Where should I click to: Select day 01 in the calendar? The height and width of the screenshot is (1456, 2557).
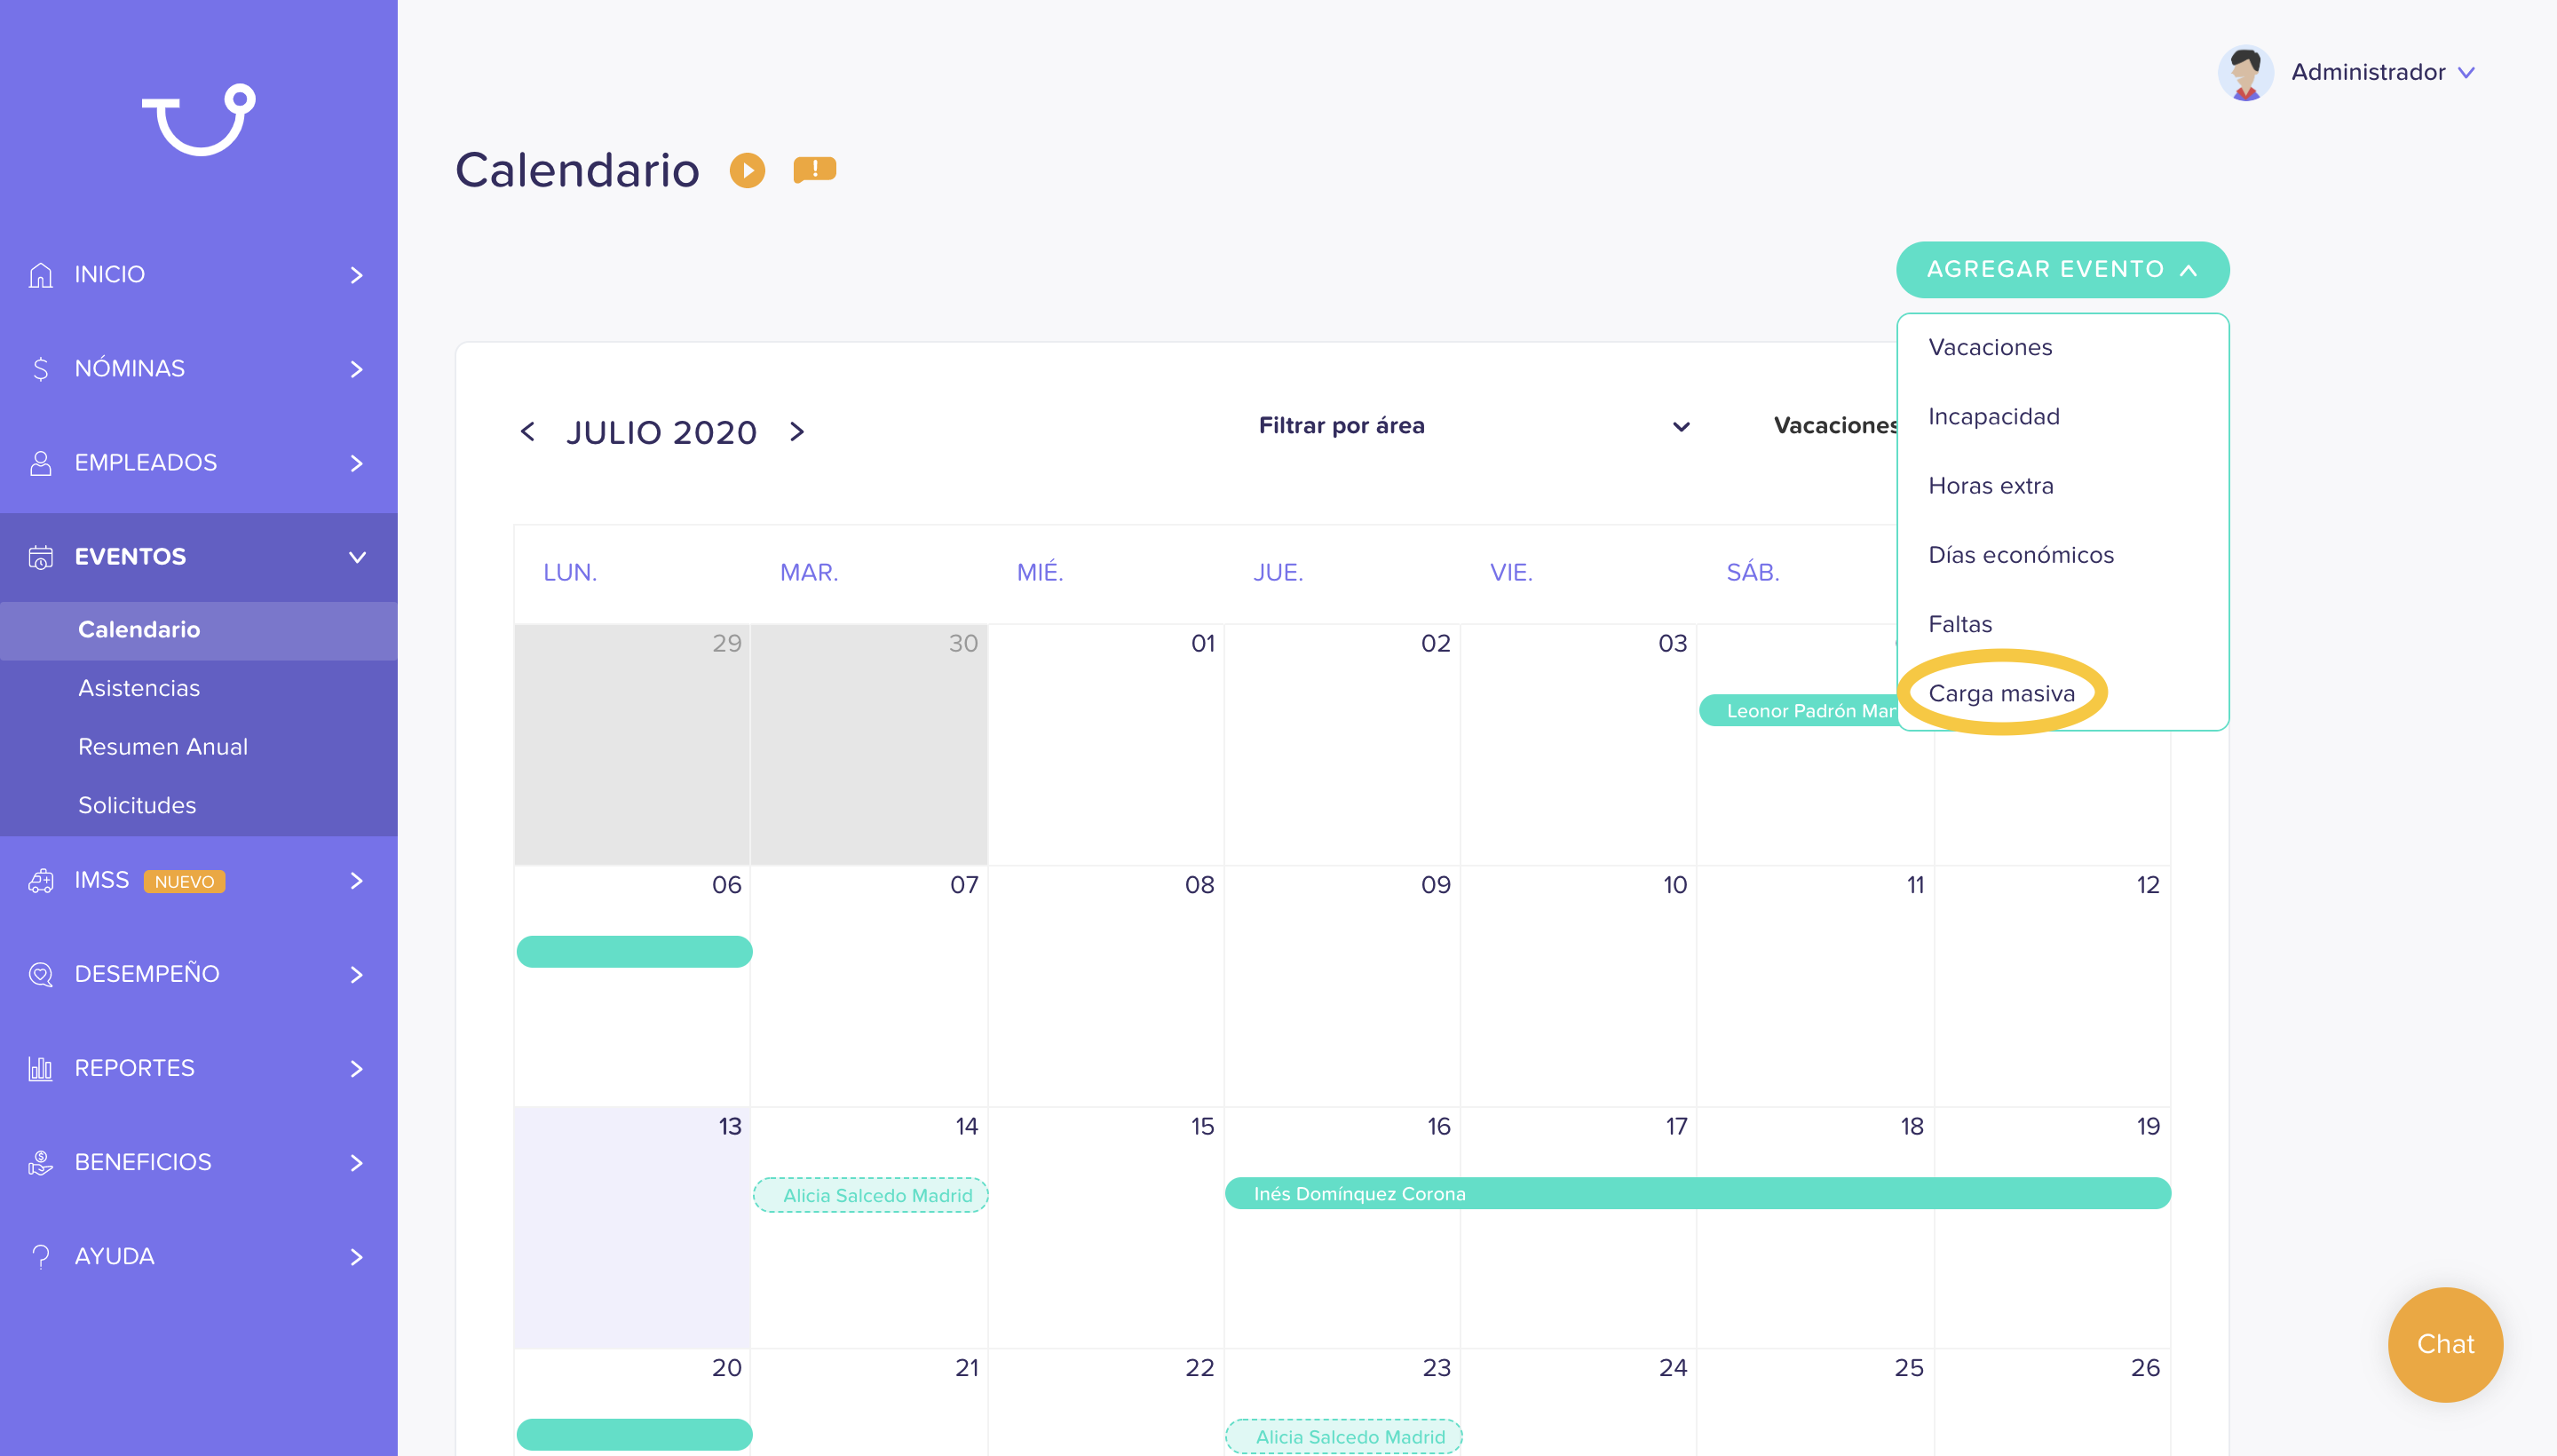pyautogui.click(x=1105, y=745)
